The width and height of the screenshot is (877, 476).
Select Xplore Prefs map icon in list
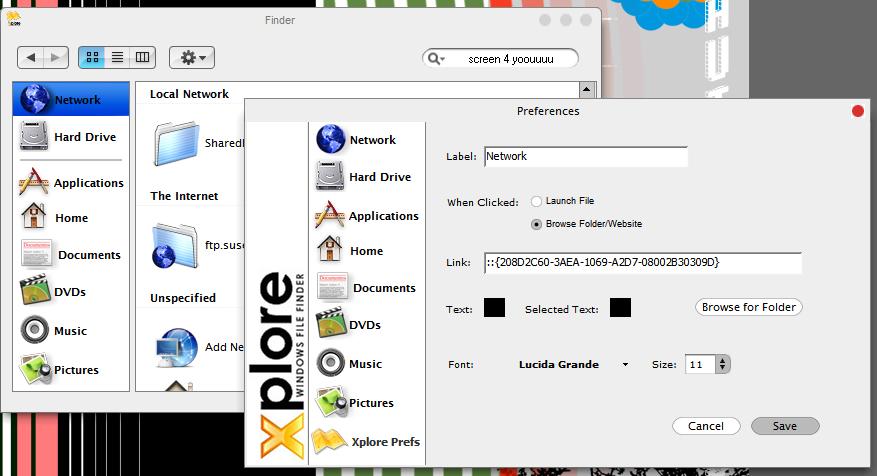[x=329, y=441]
